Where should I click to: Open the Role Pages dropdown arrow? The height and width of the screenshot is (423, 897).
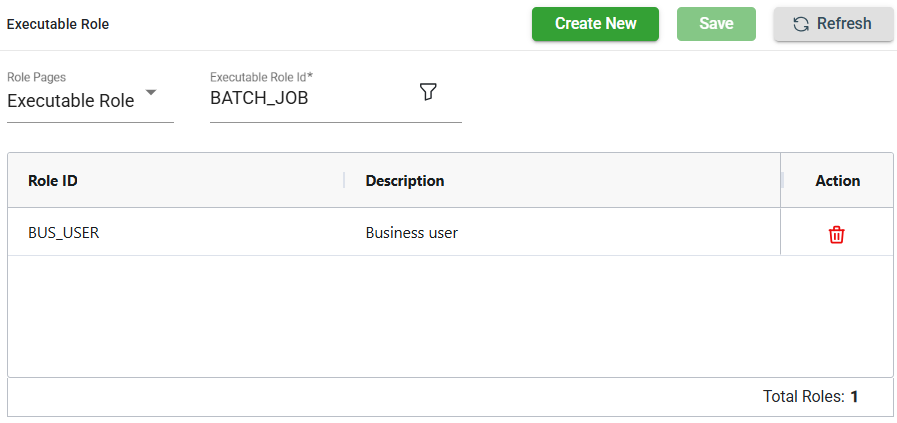click(151, 93)
